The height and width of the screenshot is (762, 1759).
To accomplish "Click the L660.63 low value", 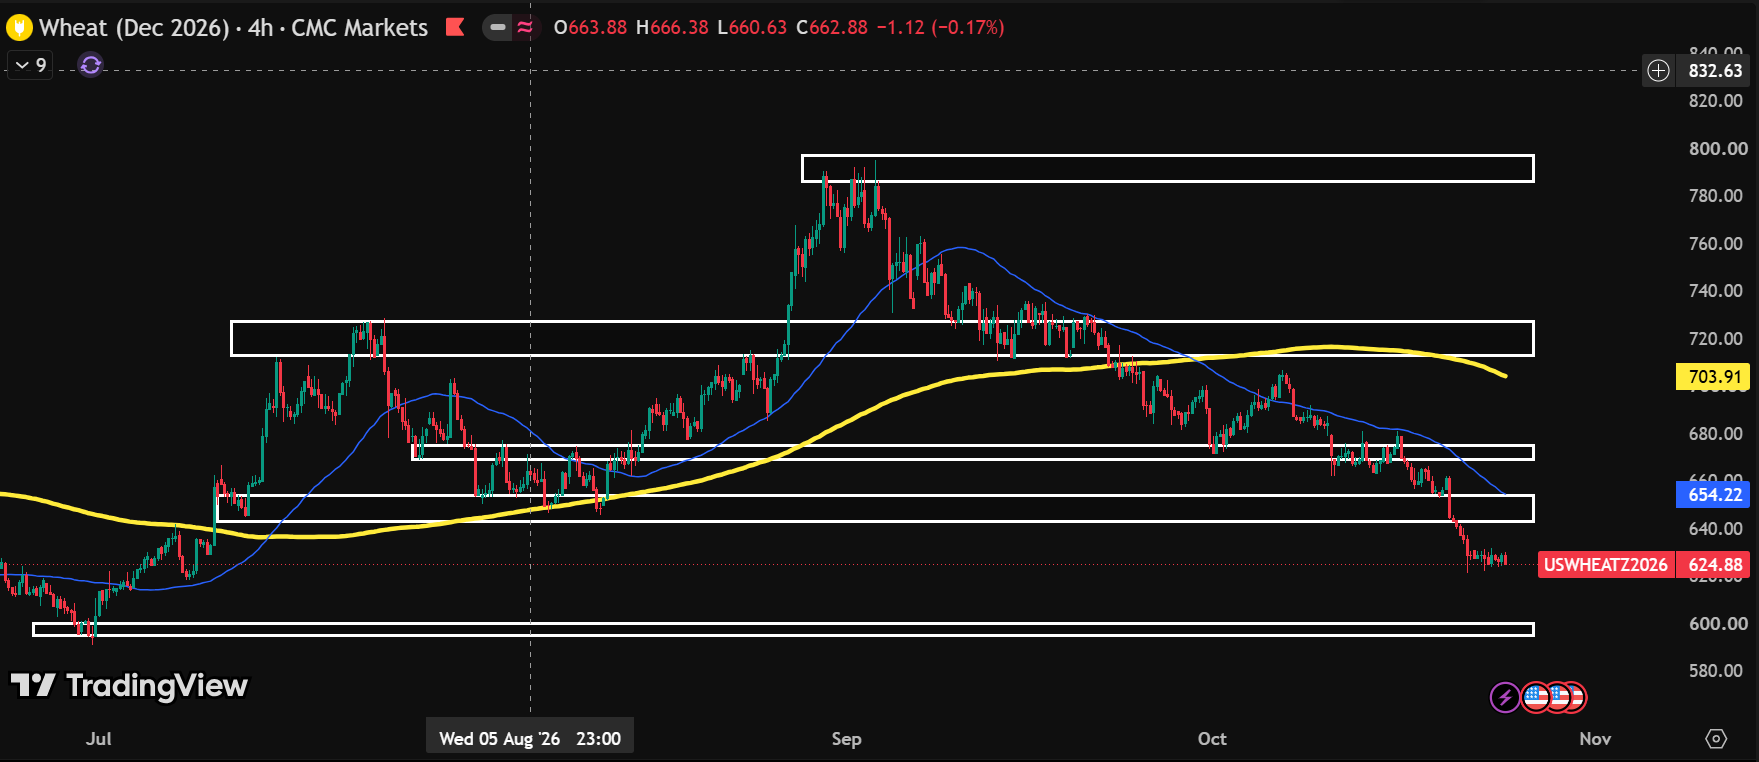I will tap(752, 28).
